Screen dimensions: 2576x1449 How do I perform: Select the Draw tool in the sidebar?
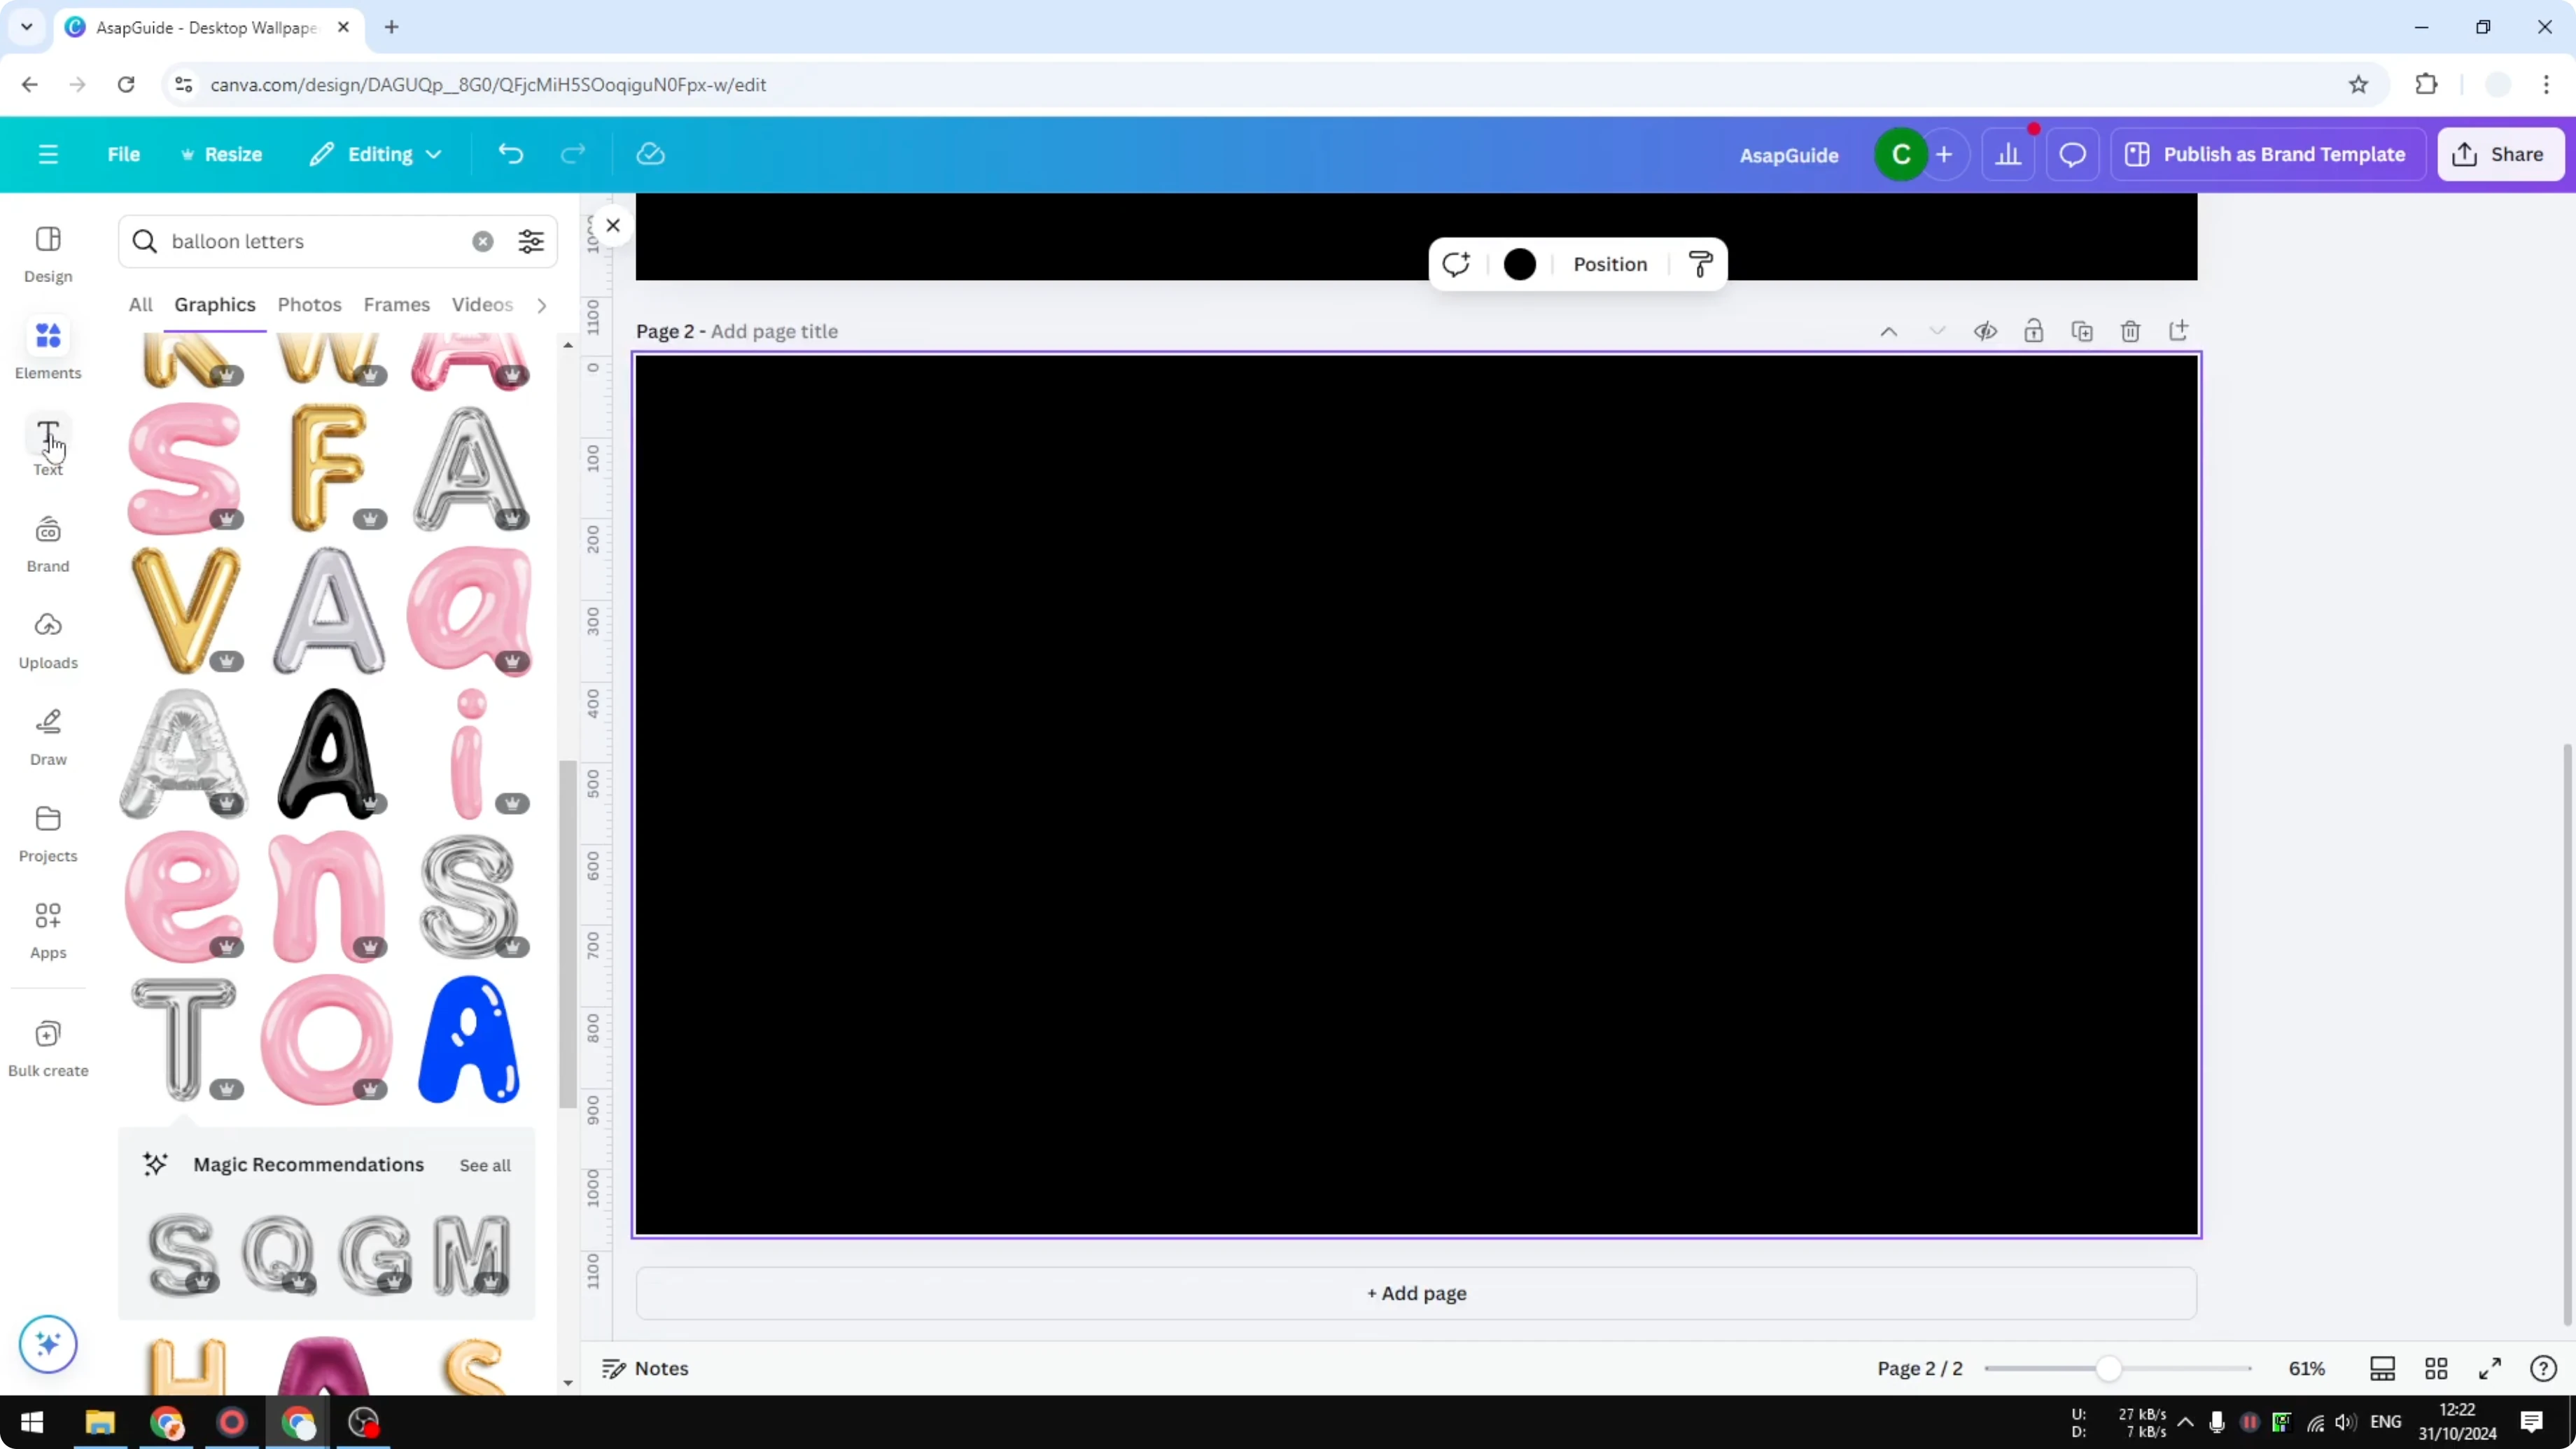[x=47, y=735]
